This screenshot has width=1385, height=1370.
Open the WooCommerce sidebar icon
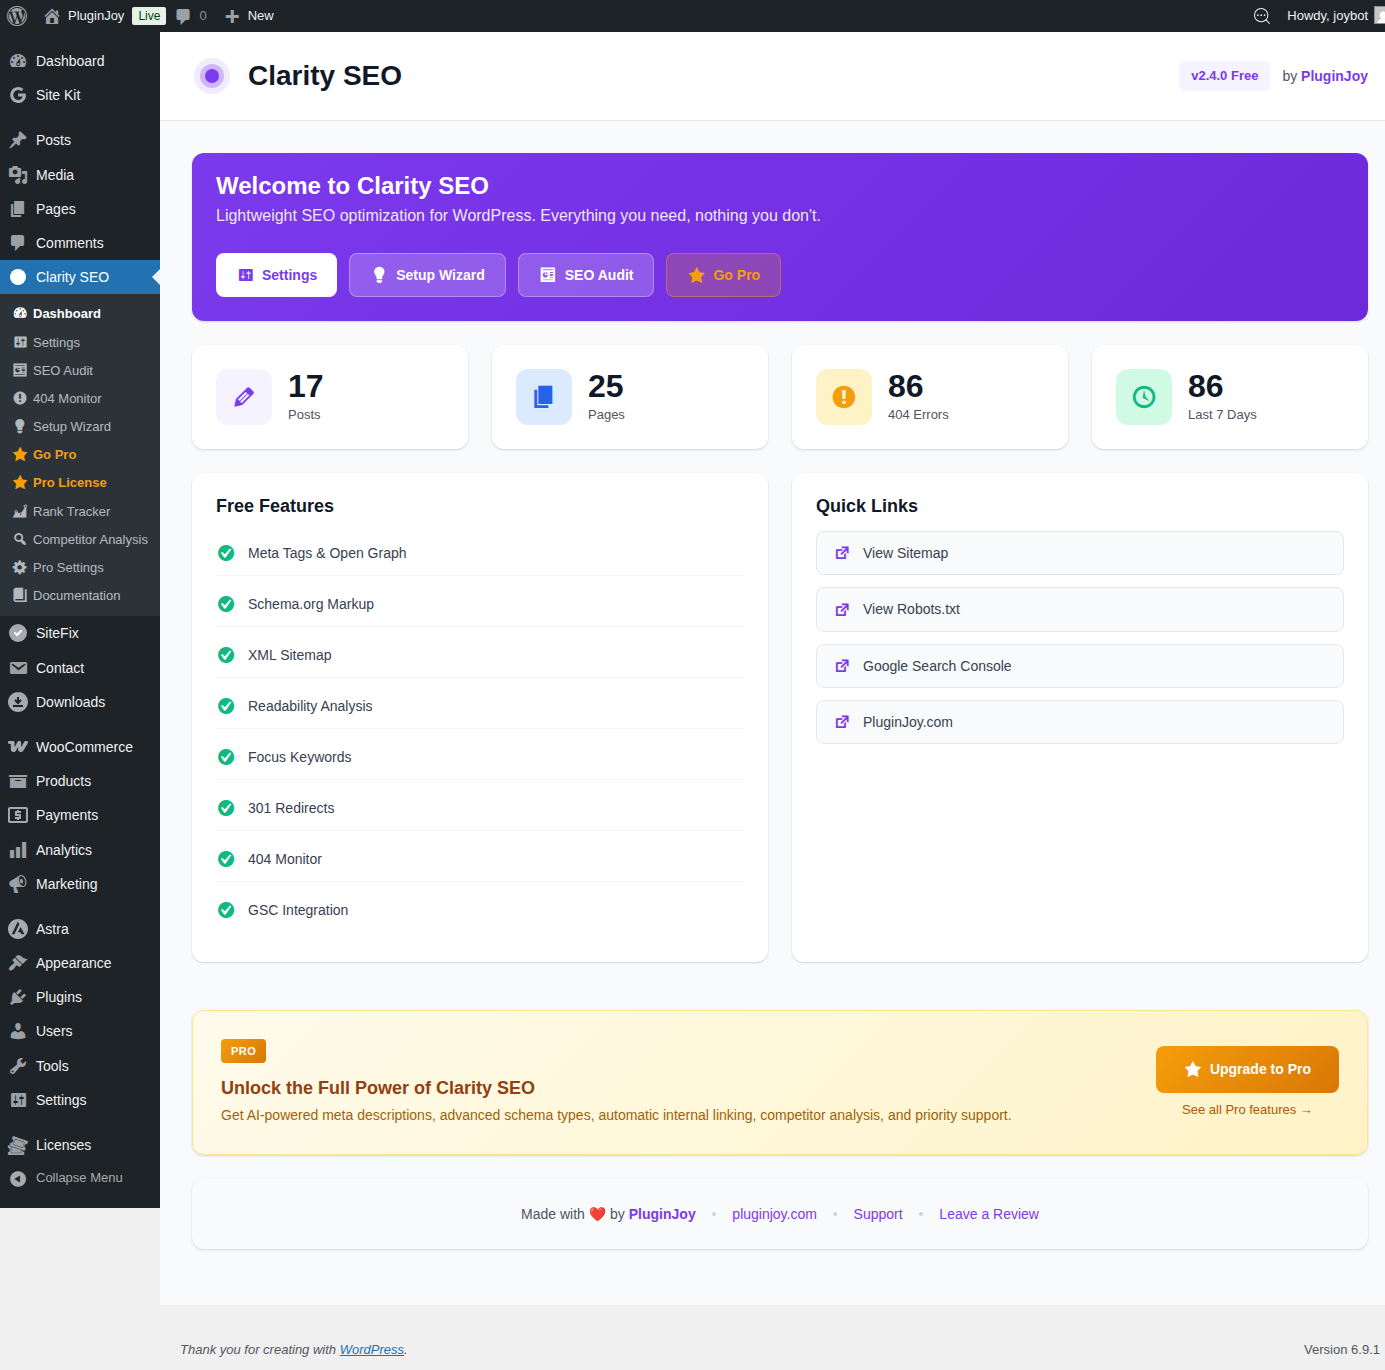tap(18, 746)
